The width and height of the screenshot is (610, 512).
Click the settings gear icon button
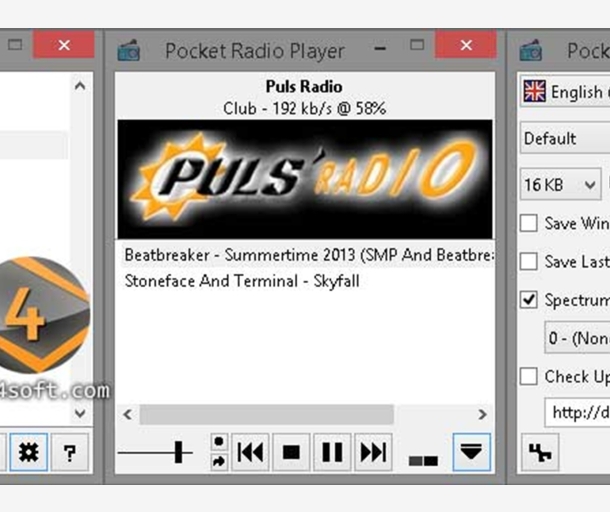(x=28, y=453)
